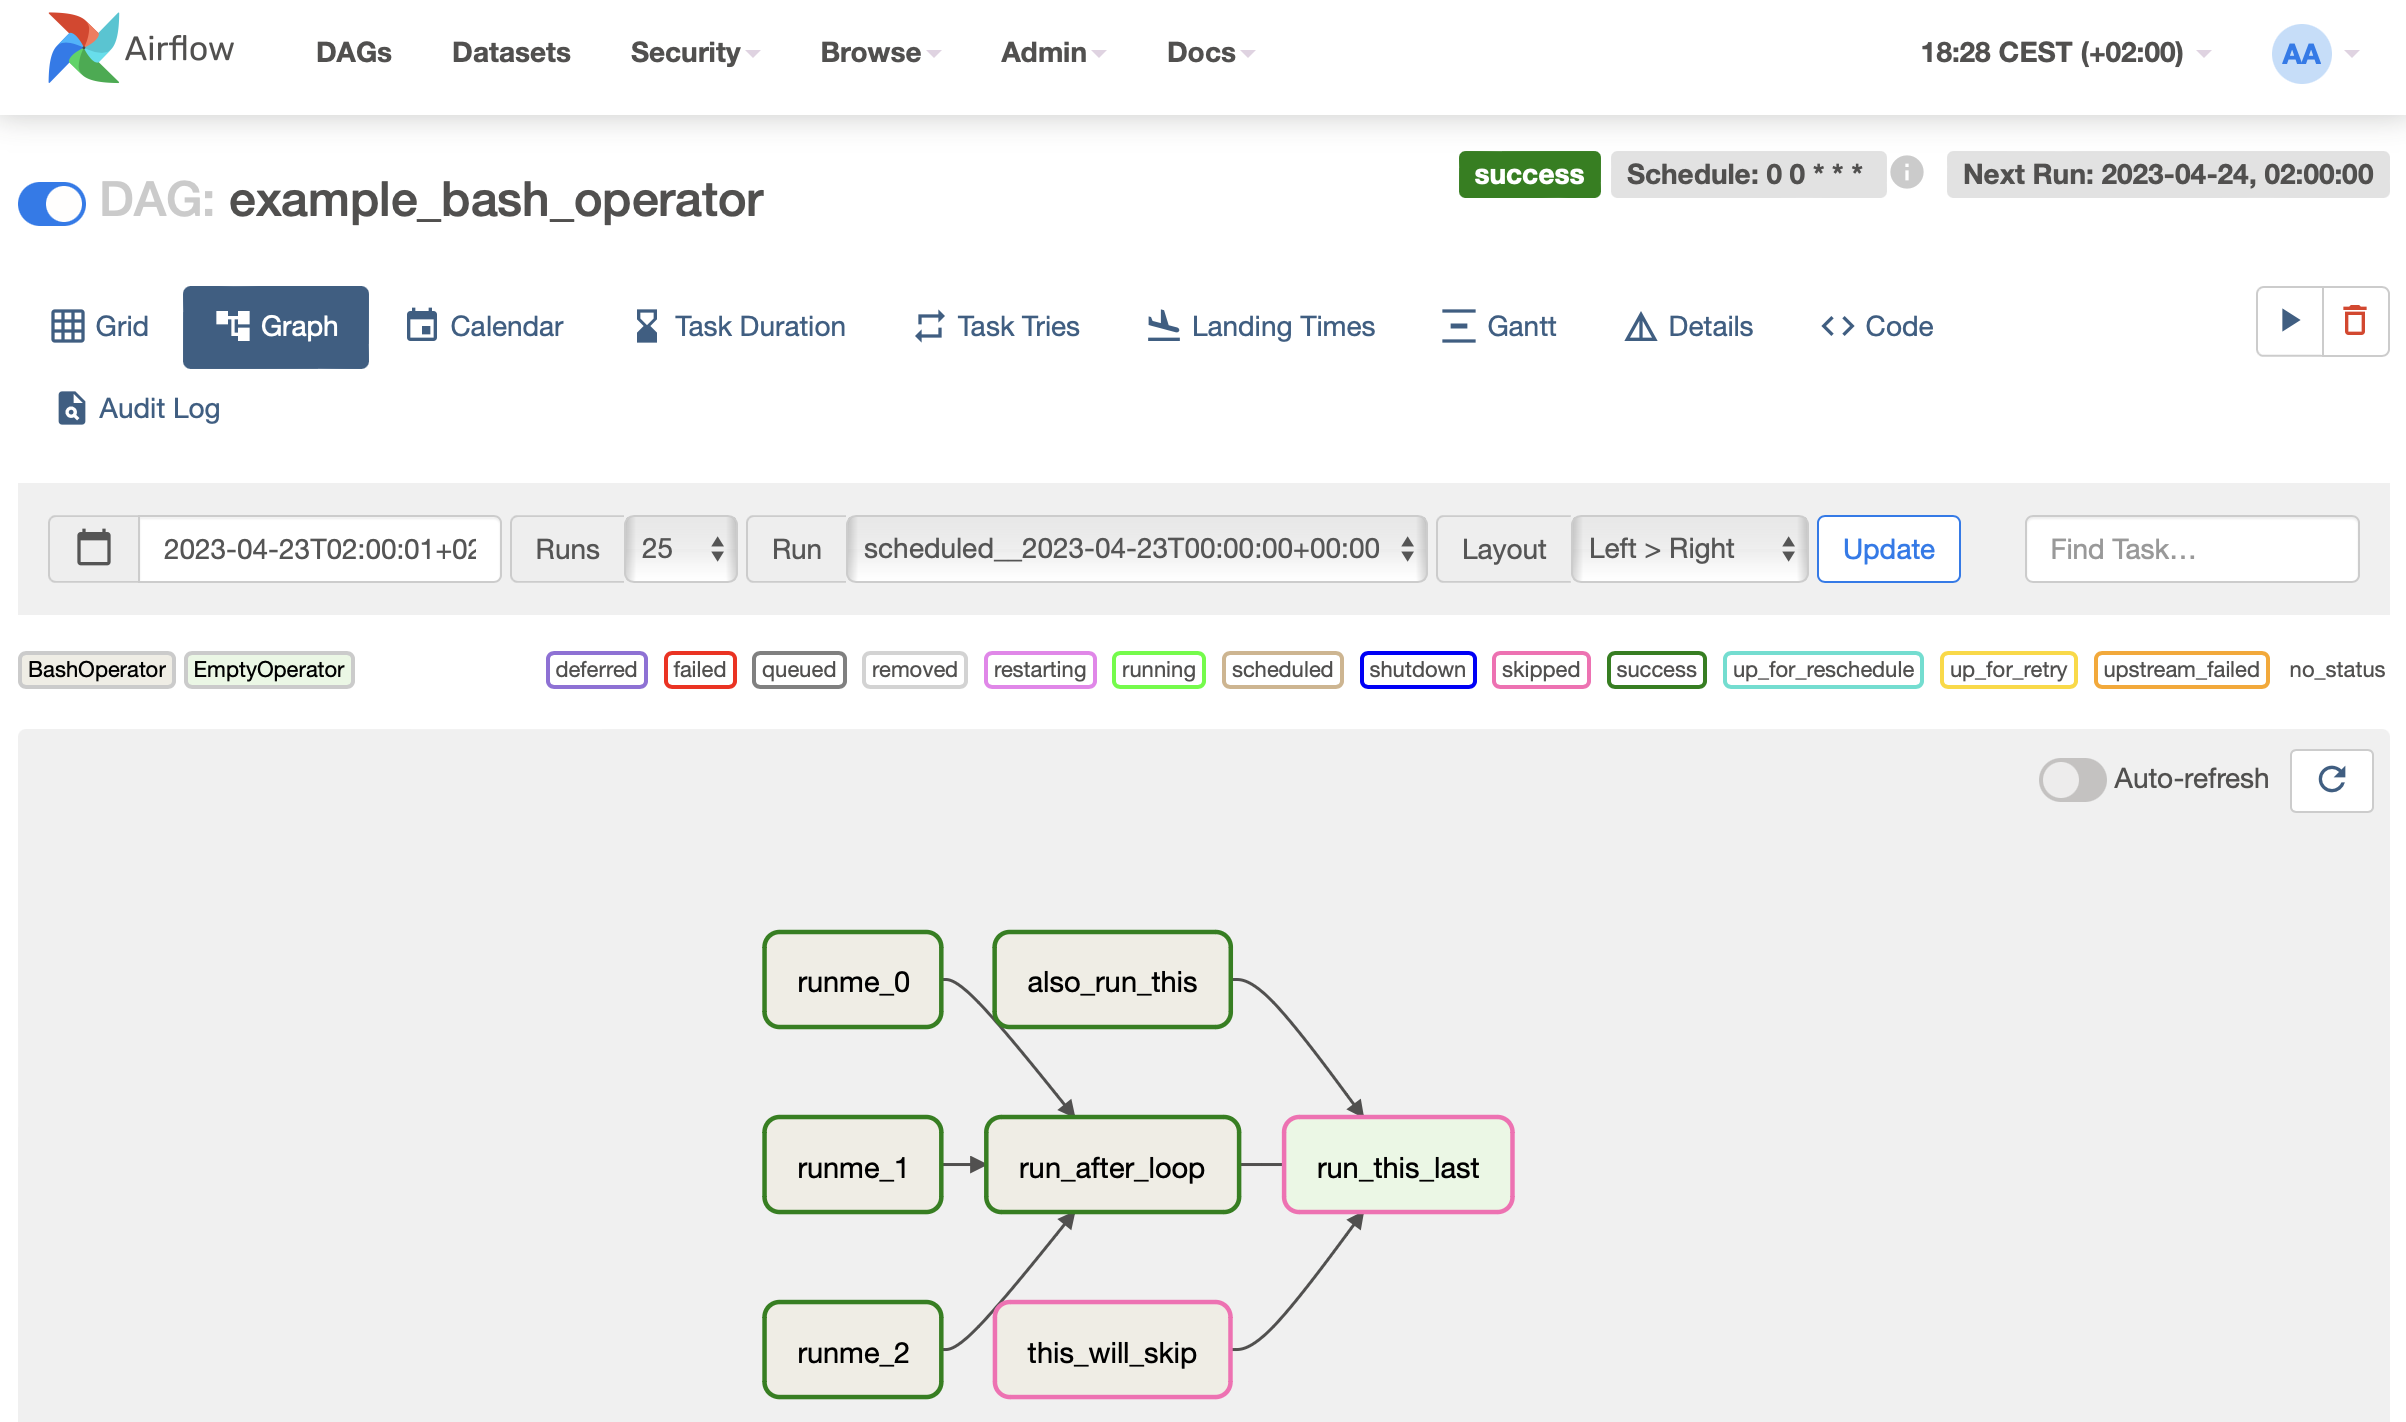Select the run_this_last task node
The width and height of the screenshot is (2406, 1422).
point(1398,1166)
